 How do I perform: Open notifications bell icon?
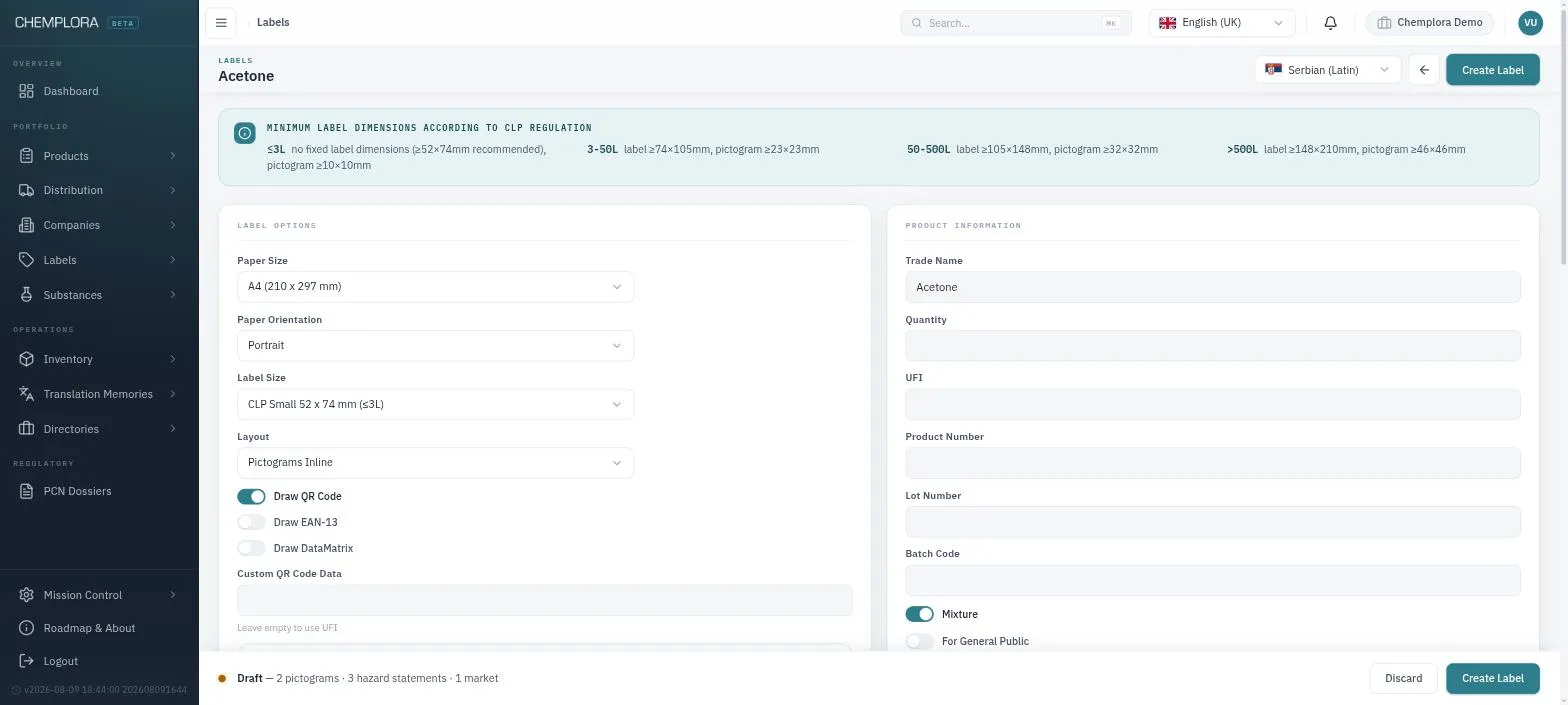point(1330,22)
